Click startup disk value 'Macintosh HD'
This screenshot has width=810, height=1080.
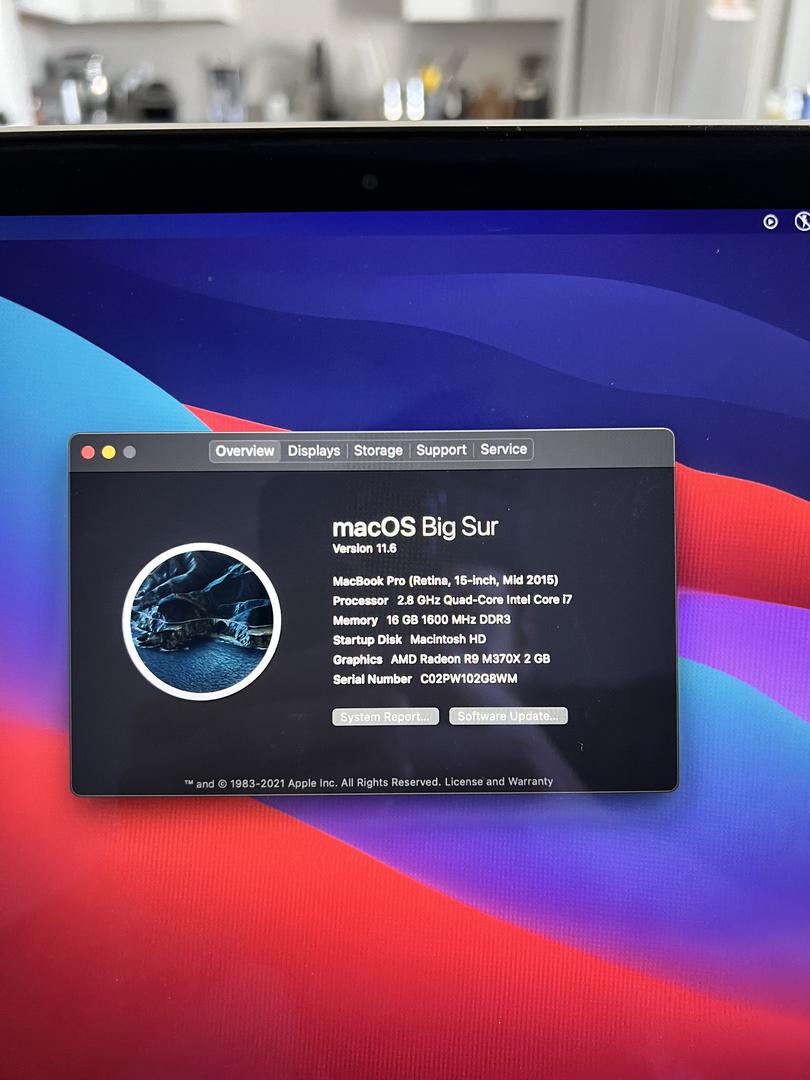point(448,639)
